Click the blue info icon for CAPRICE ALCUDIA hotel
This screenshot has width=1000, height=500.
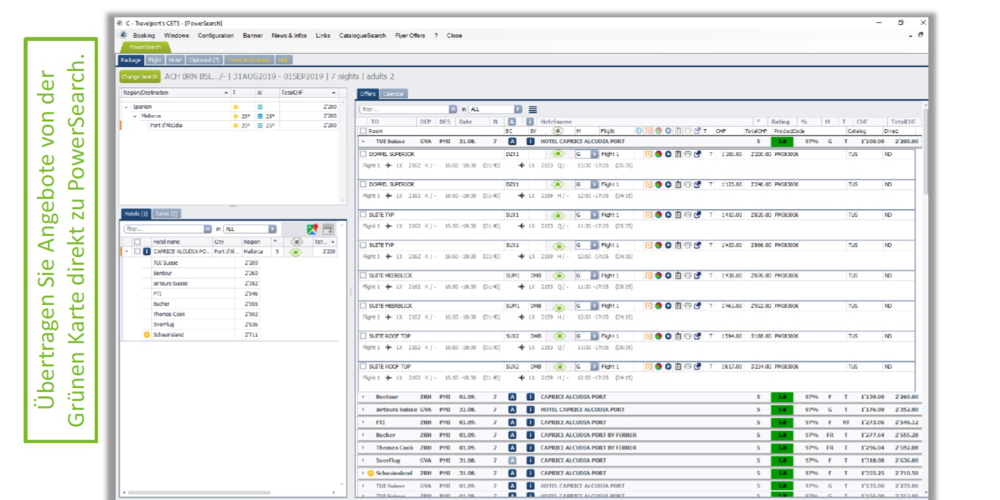(x=146, y=252)
